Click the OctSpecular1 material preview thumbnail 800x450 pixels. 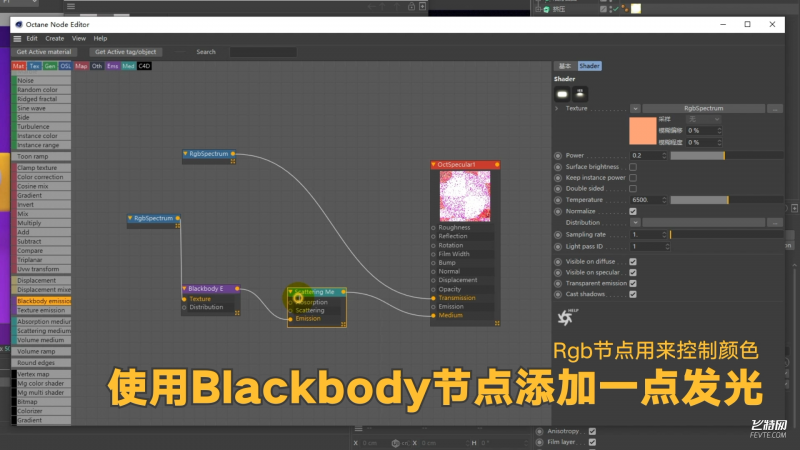tap(465, 196)
